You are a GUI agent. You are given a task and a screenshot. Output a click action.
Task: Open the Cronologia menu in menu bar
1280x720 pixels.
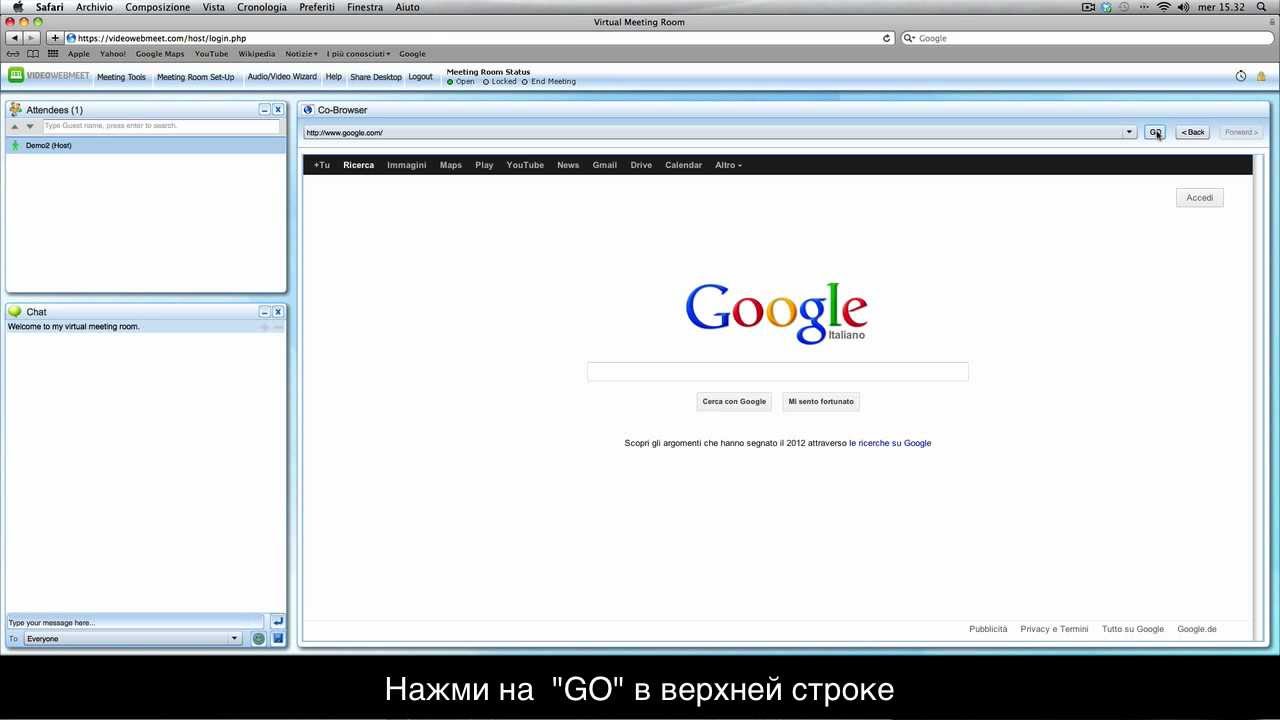click(x=262, y=7)
